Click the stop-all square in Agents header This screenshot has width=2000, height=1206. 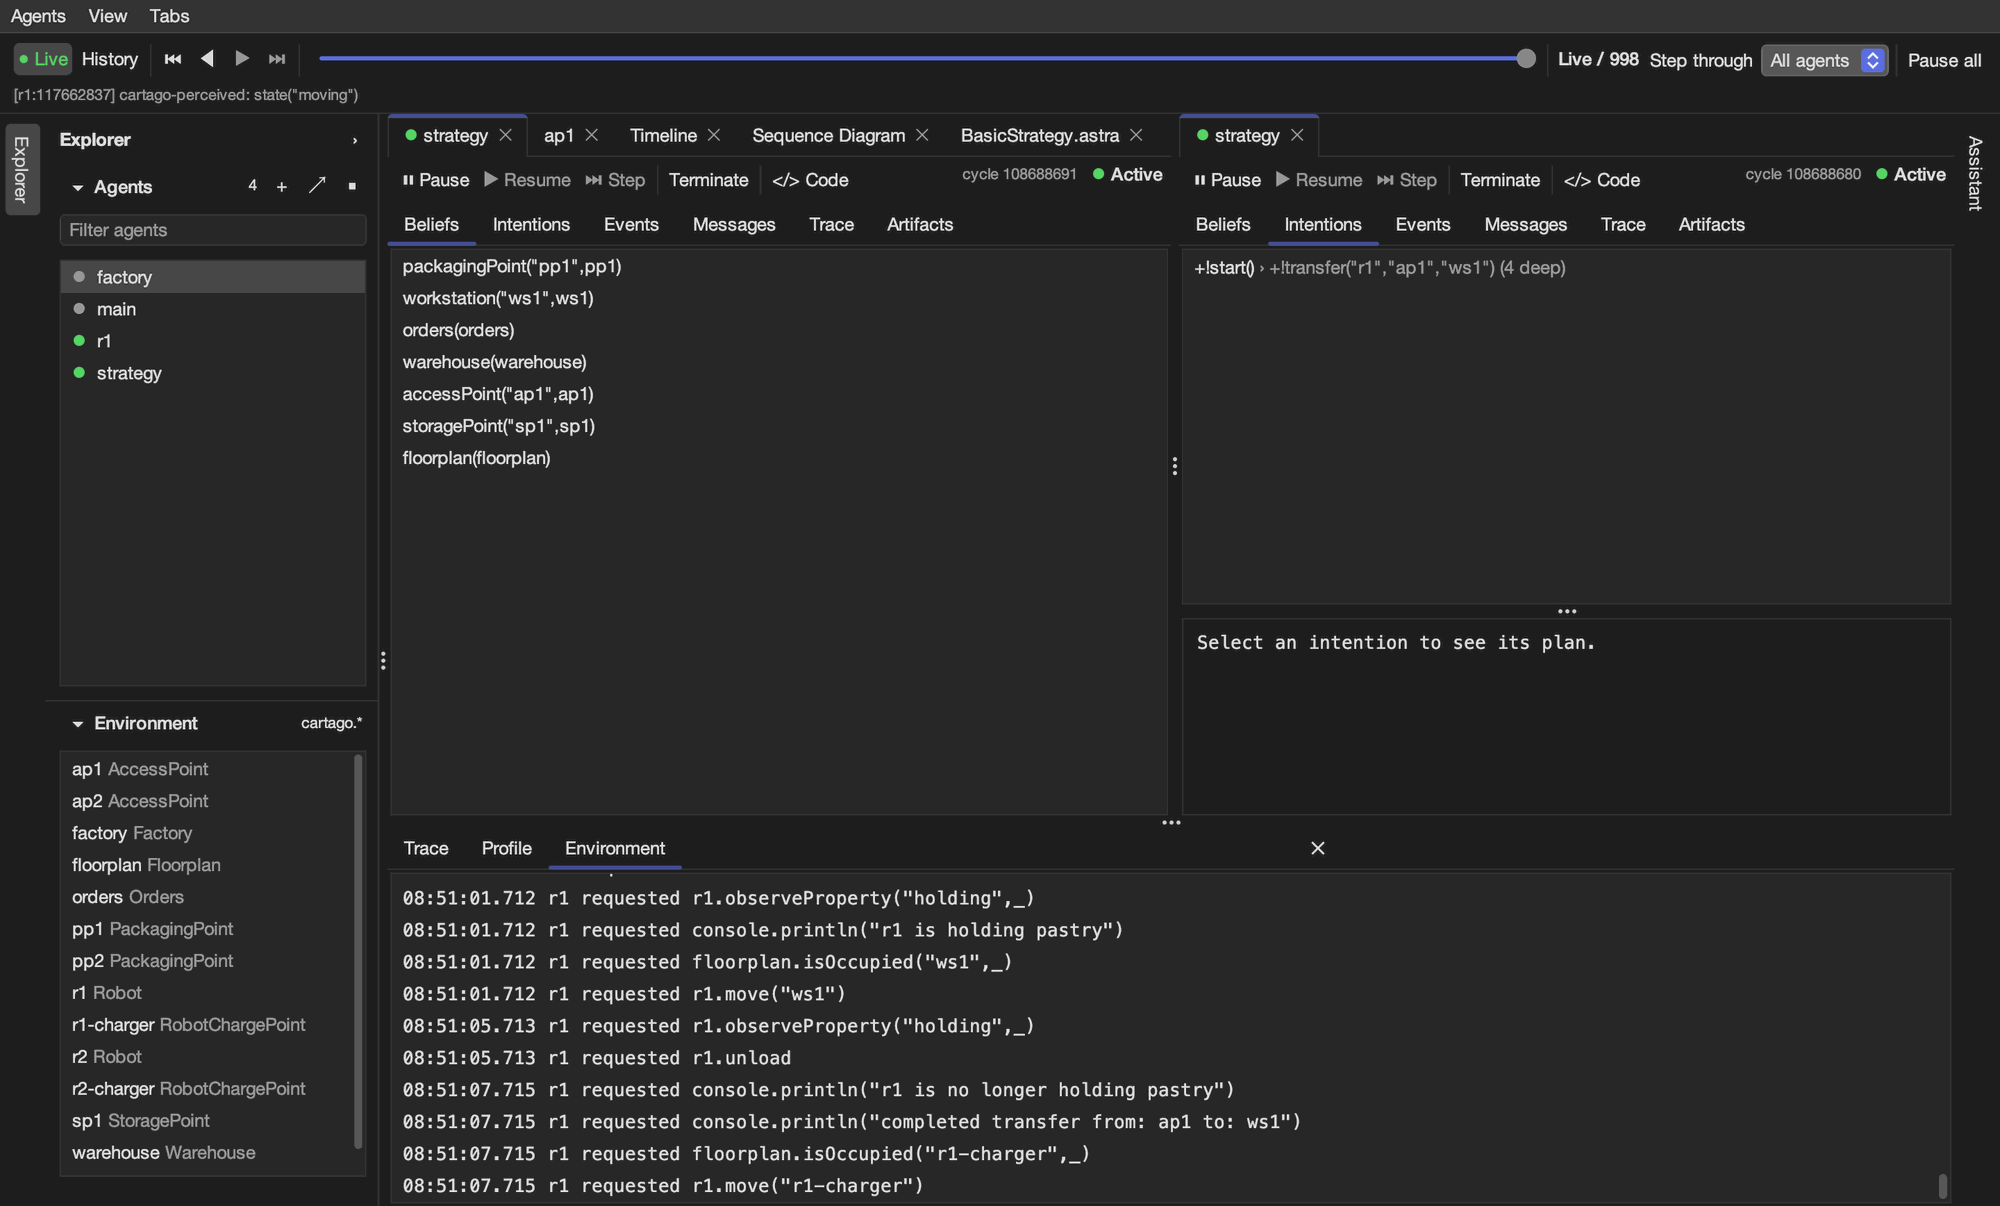pyautogui.click(x=352, y=187)
